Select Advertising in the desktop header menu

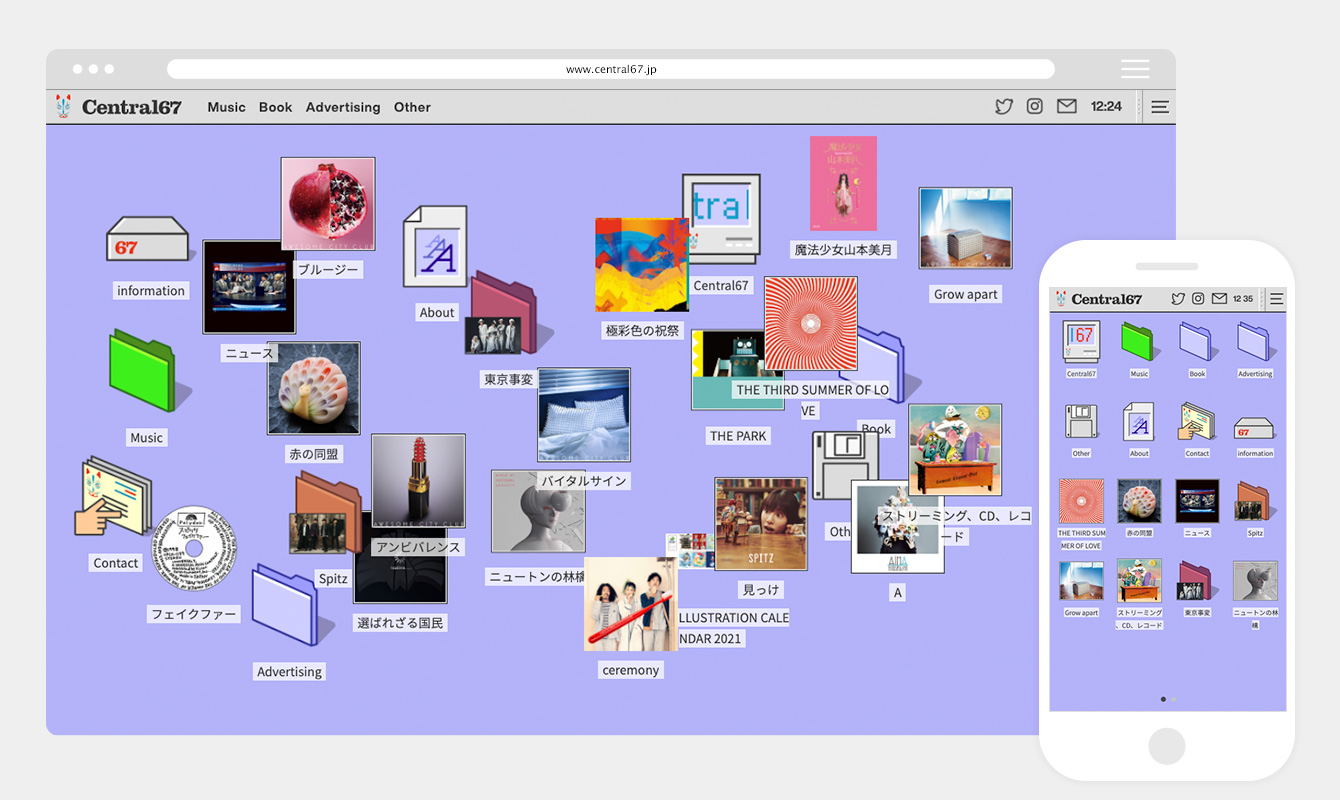tap(343, 107)
